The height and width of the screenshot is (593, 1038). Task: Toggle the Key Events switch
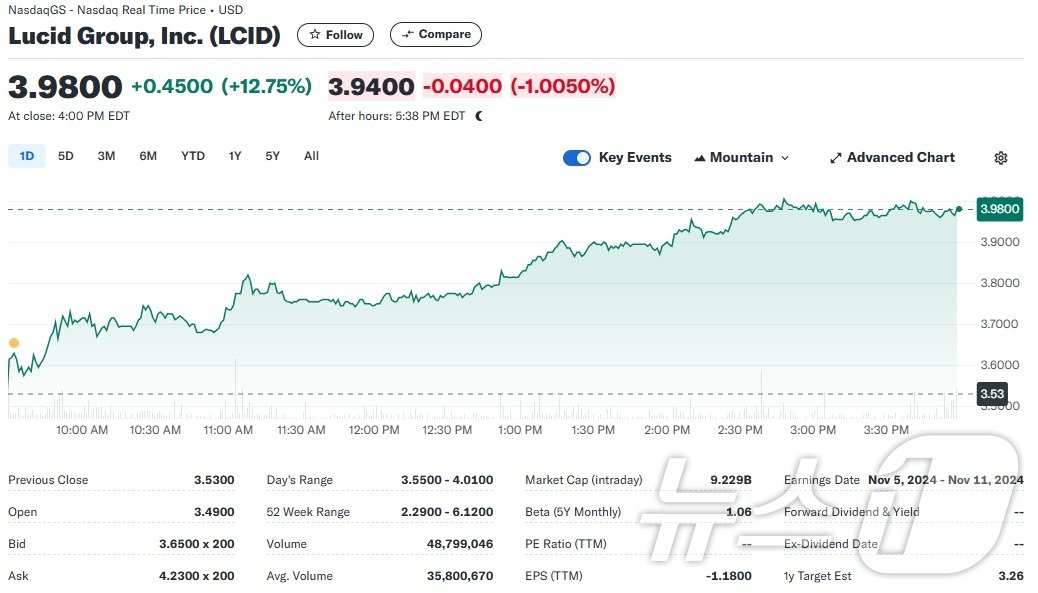coord(577,158)
